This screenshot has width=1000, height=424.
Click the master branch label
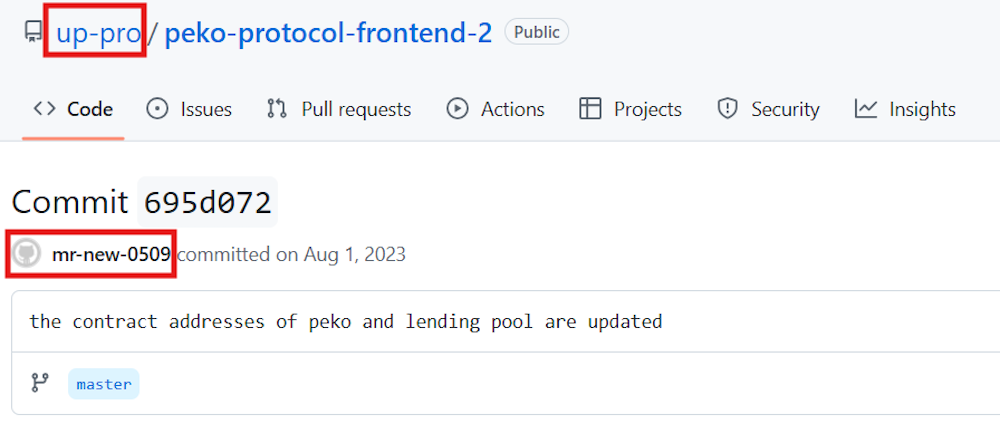[104, 384]
